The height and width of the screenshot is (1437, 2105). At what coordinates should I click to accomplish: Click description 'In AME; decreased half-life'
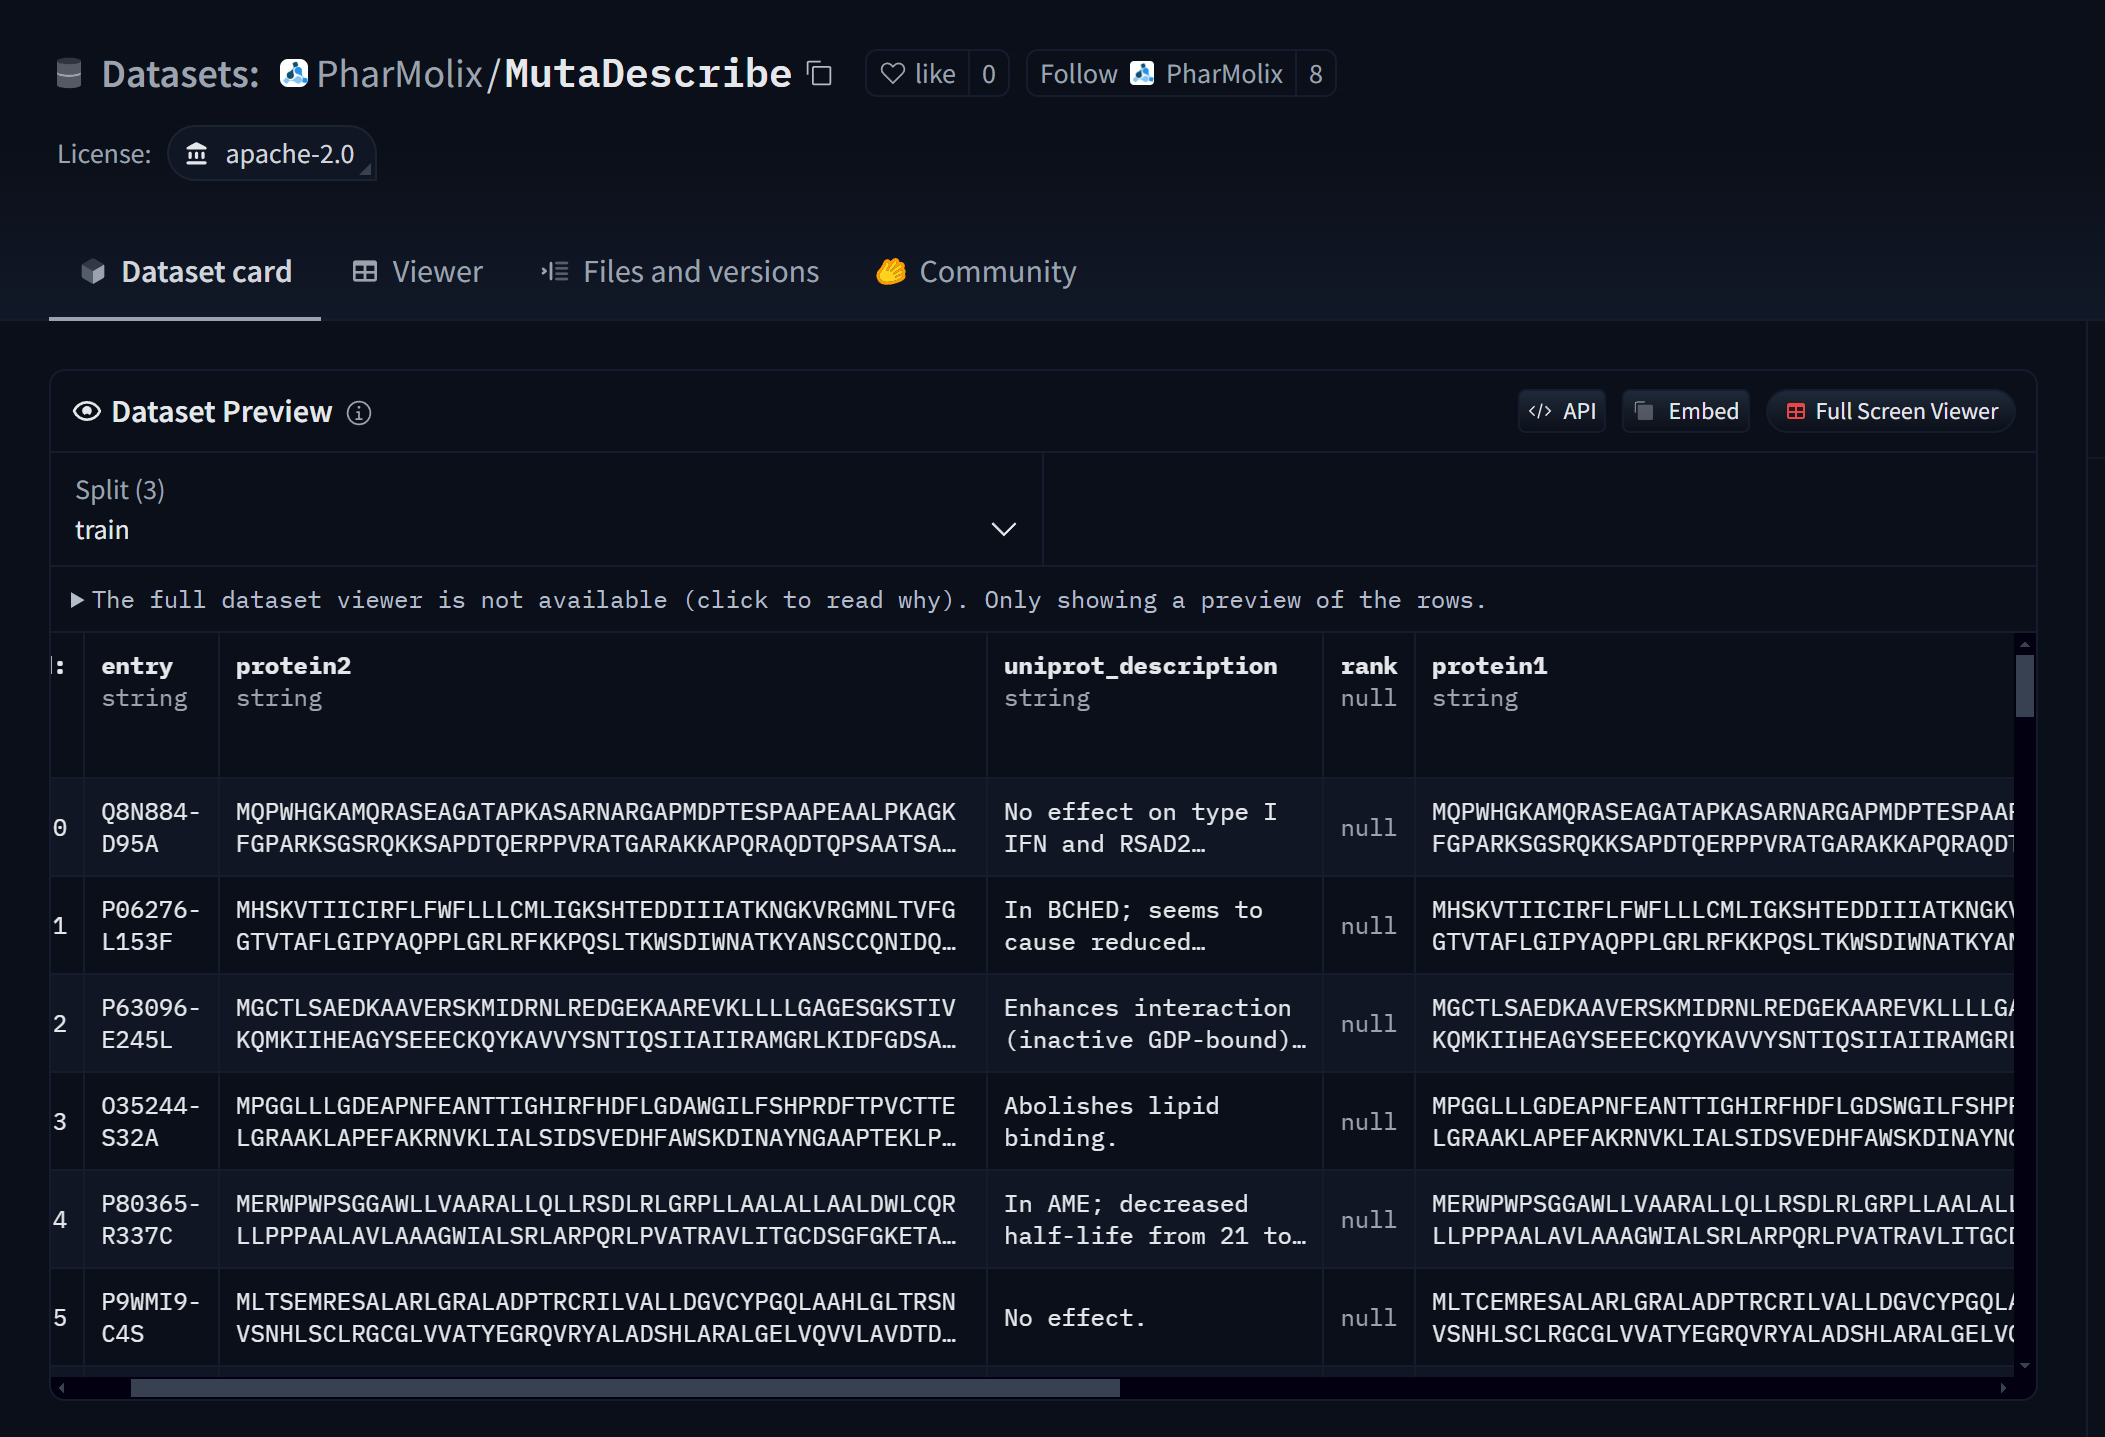pos(1155,1220)
